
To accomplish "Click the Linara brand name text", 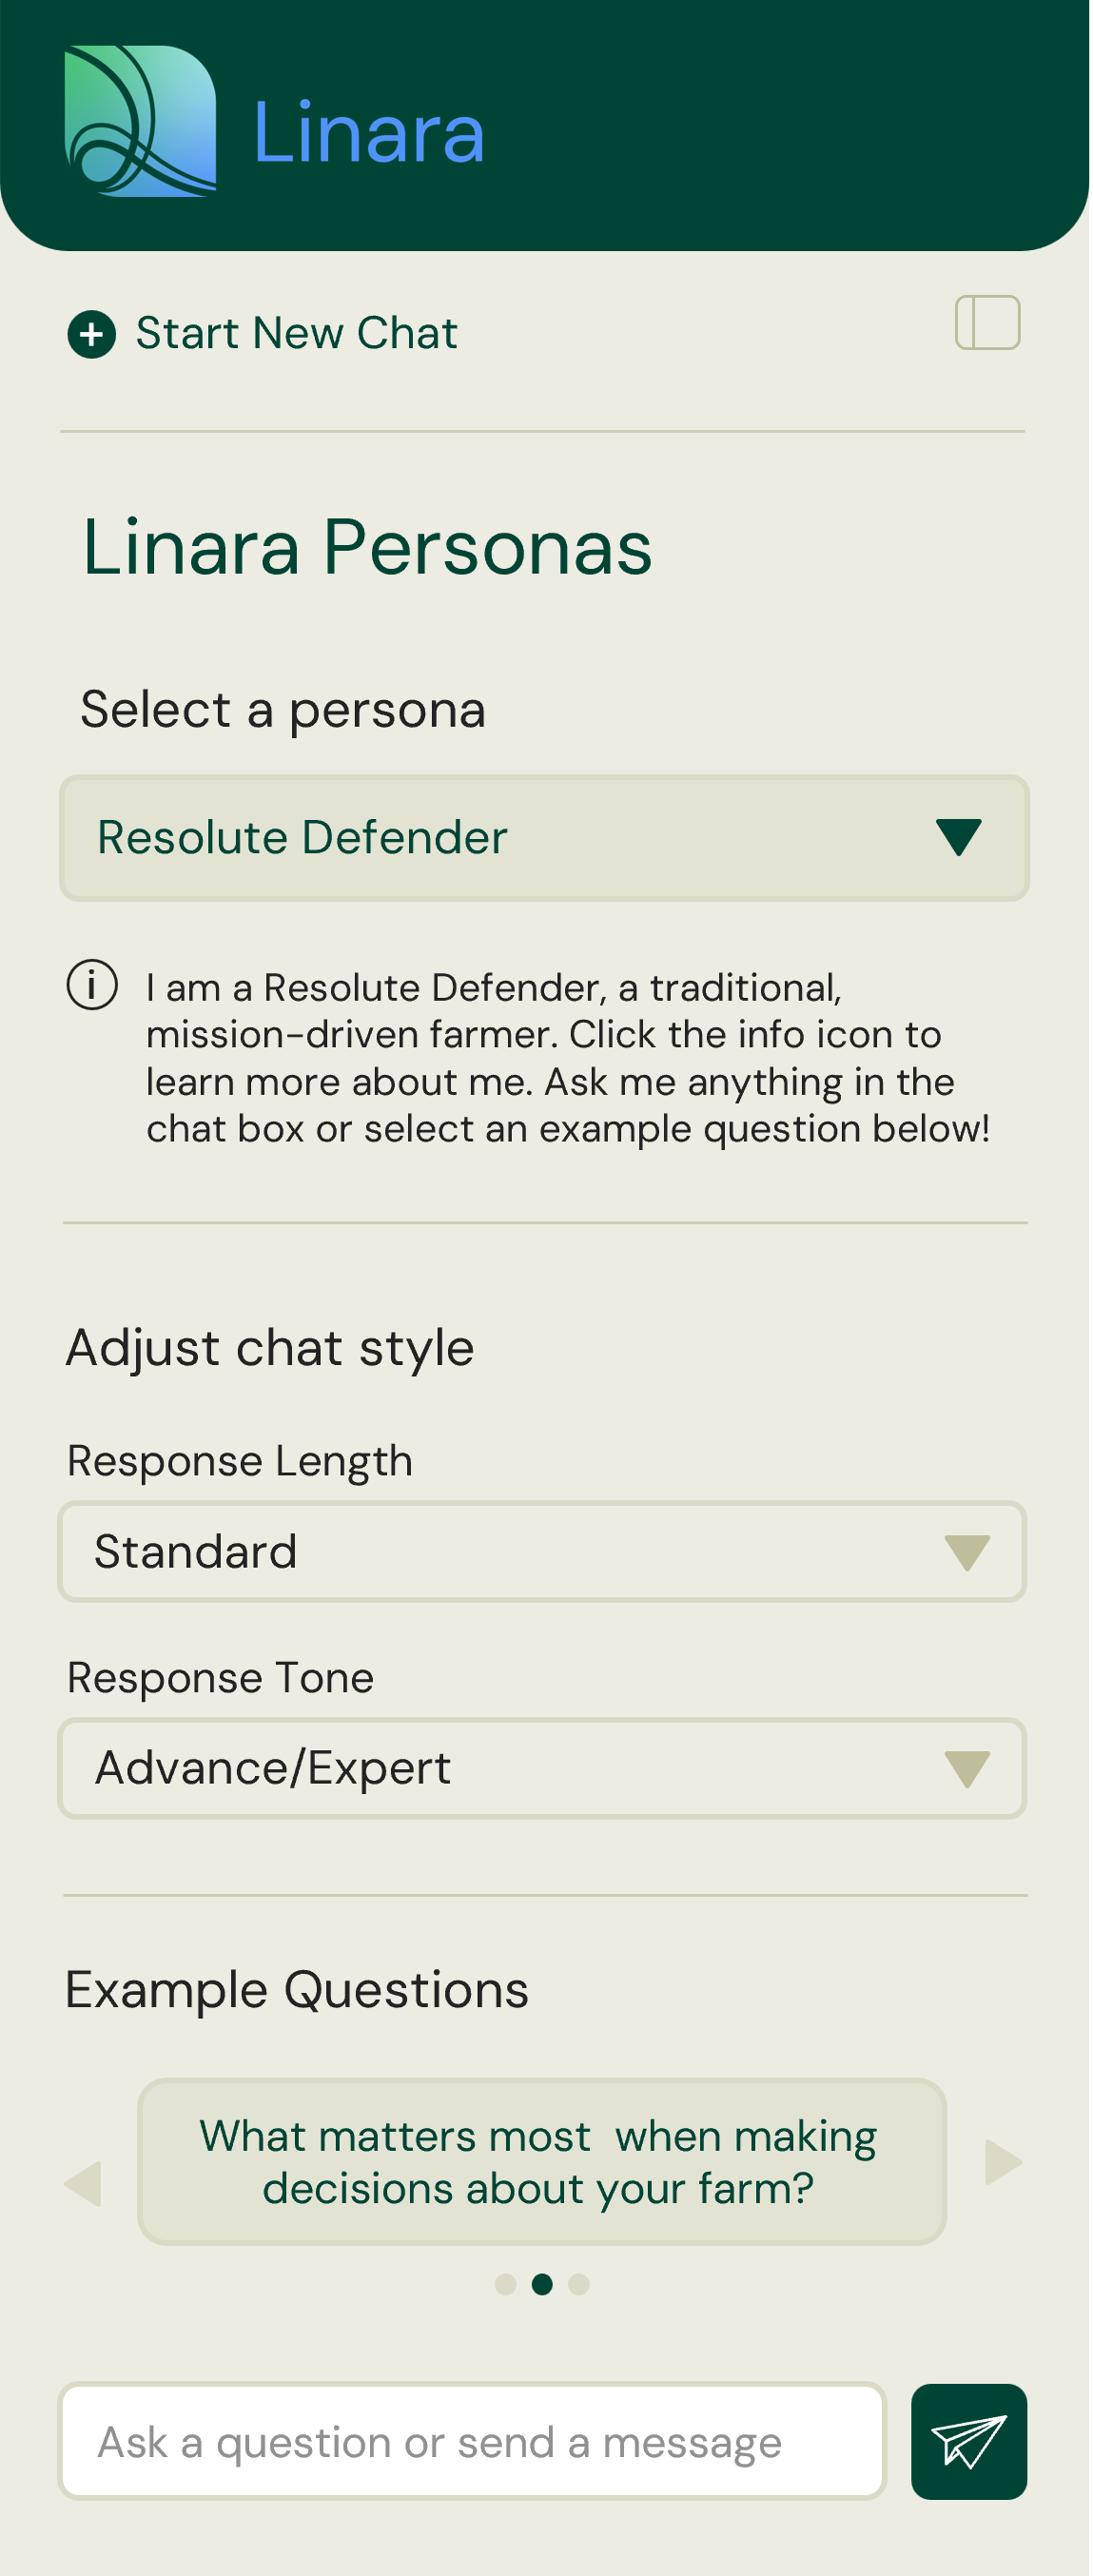I will 368,132.
